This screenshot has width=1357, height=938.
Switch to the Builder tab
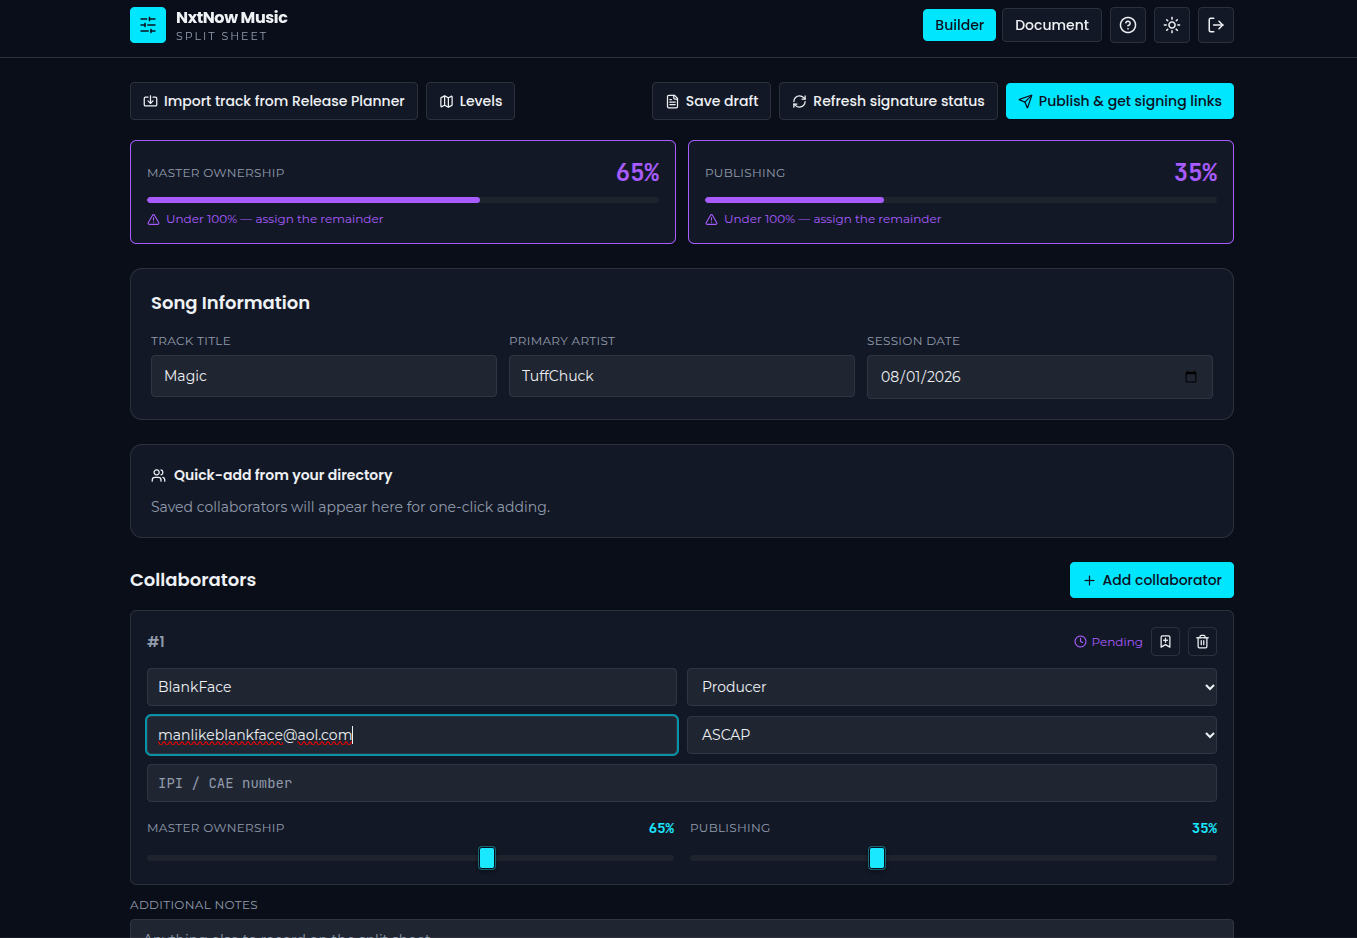point(959,25)
